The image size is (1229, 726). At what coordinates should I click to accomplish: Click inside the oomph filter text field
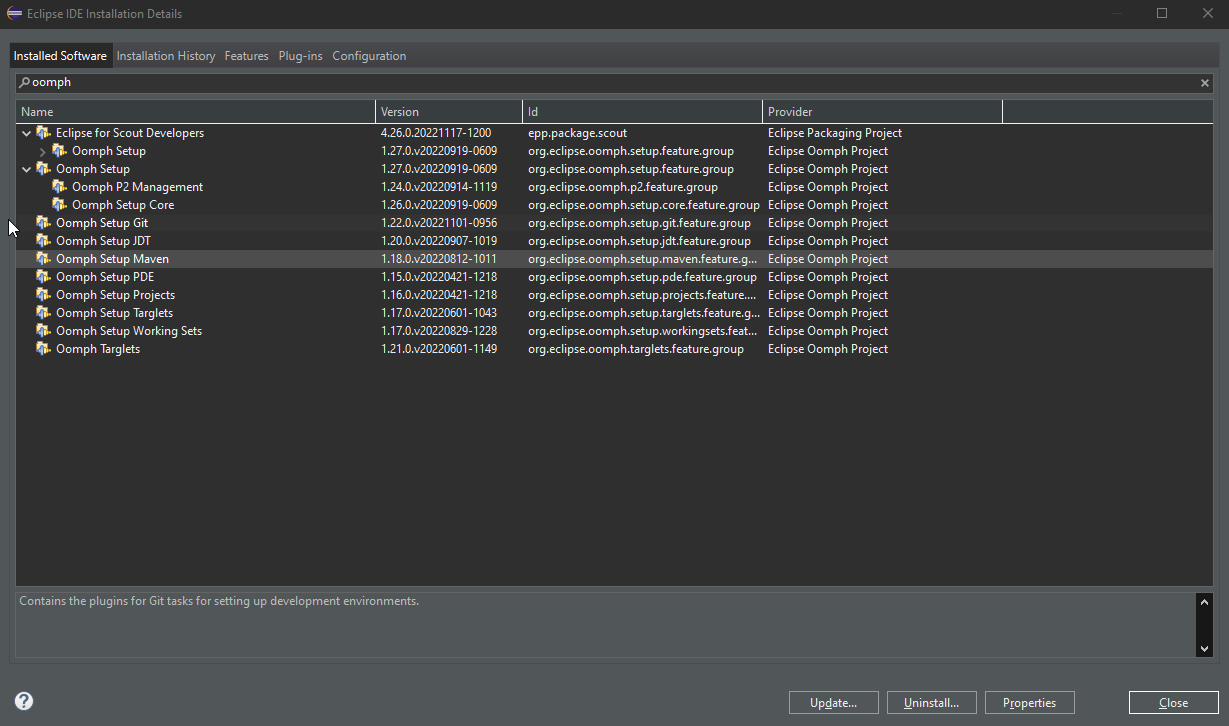(x=614, y=83)
